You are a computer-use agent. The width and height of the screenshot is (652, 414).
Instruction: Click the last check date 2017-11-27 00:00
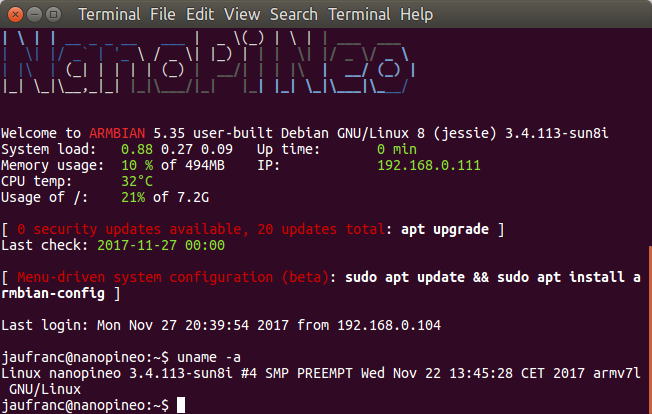[161, 245]
